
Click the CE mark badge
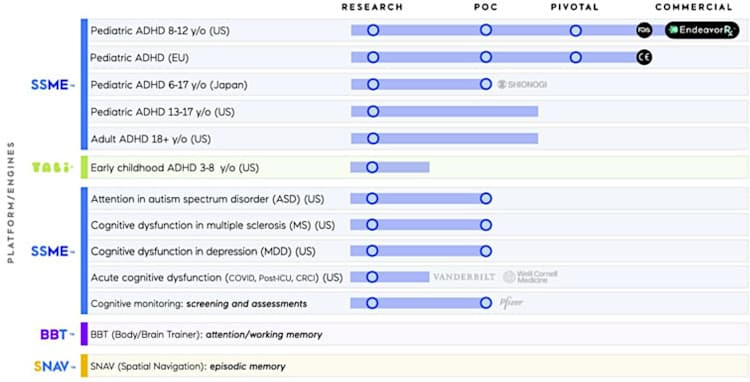(x=644, y=57)
